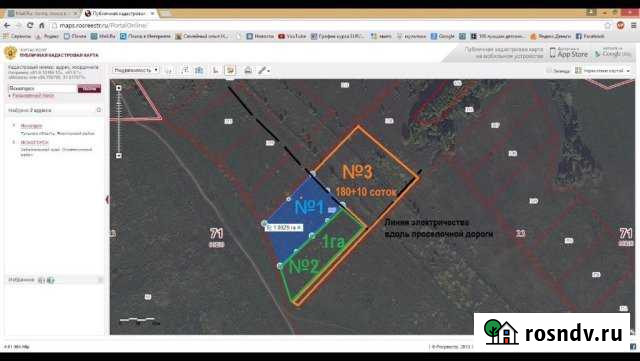Open the drawing tools dropdown arrow
The height and width of the screenshot is (361, 640).
(268, 71)
